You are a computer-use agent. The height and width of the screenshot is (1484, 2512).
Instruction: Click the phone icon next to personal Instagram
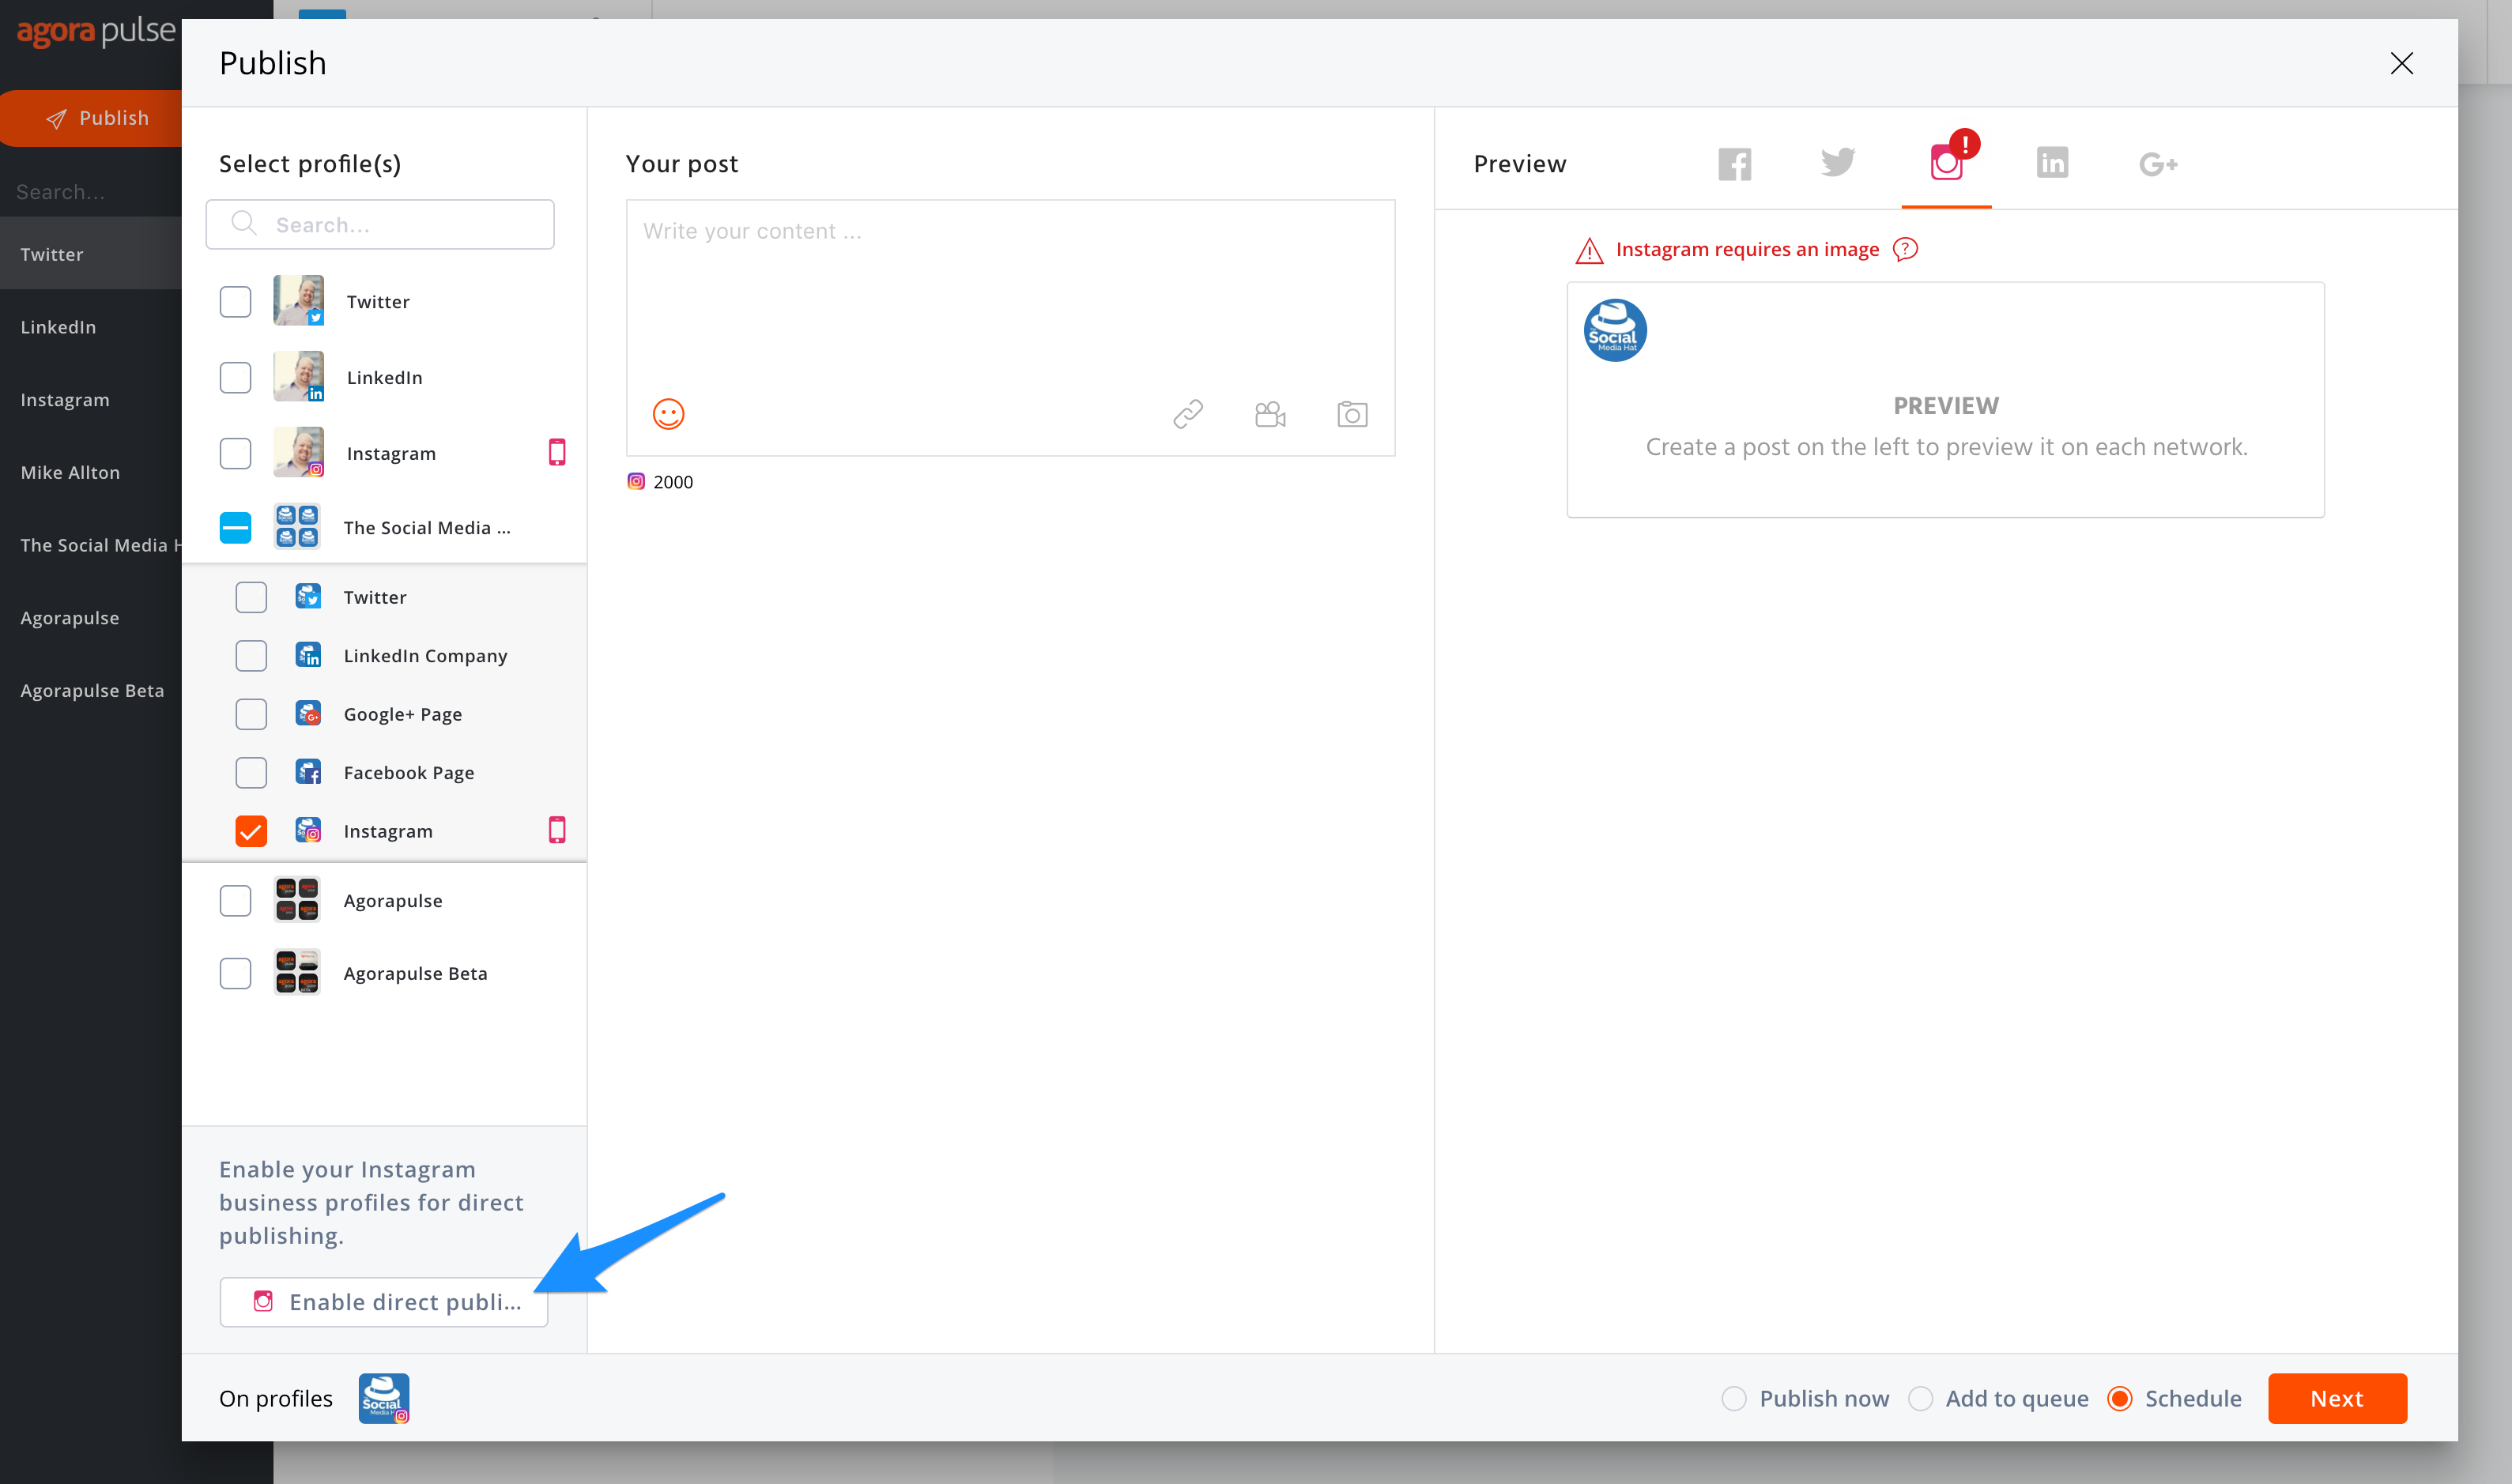coord(557,452)
